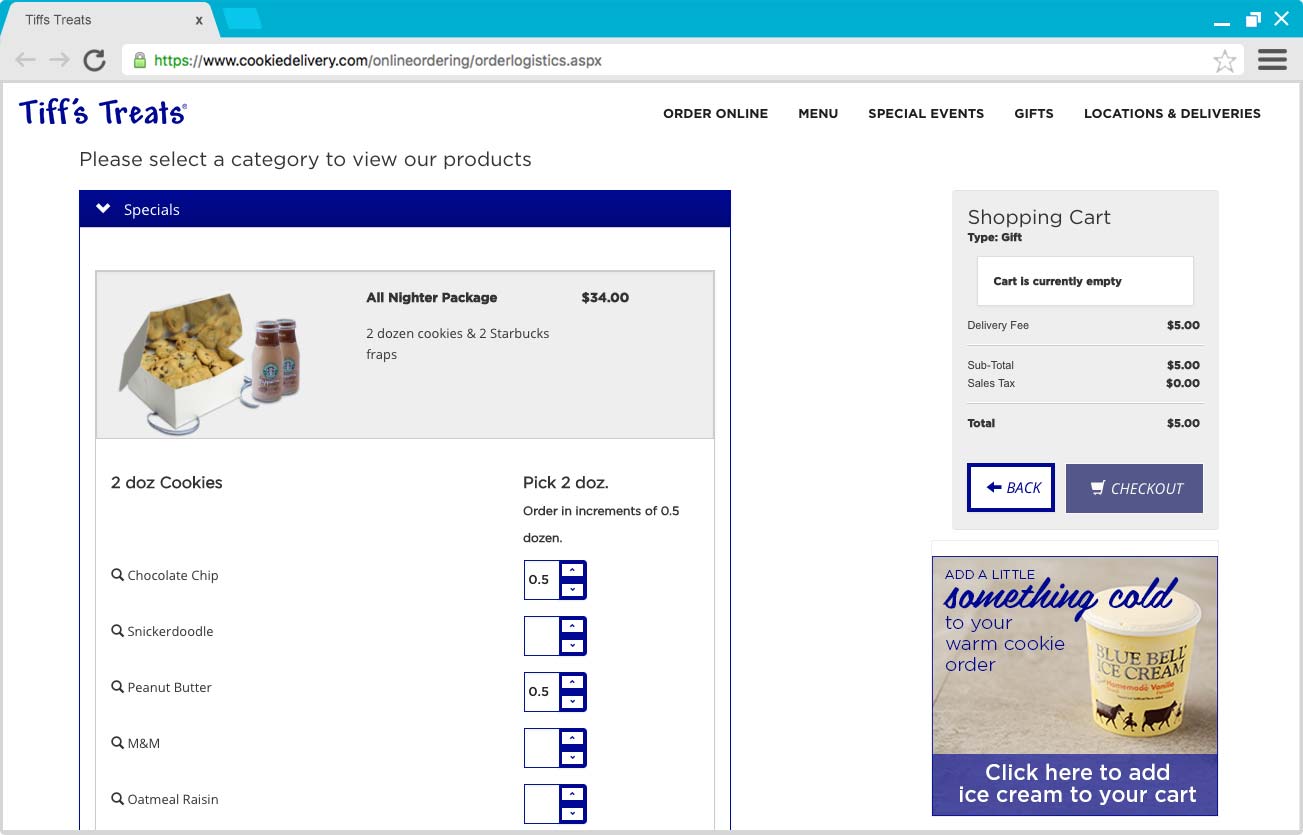Click the CHECKOUT button
The image size is (1303, 835).
point(1134,488)
